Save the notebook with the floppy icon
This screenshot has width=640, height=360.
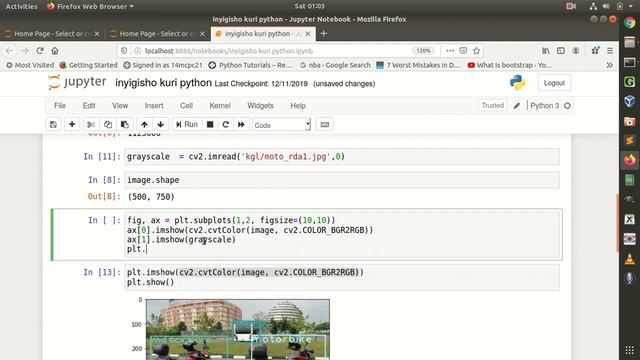[53, 124]
